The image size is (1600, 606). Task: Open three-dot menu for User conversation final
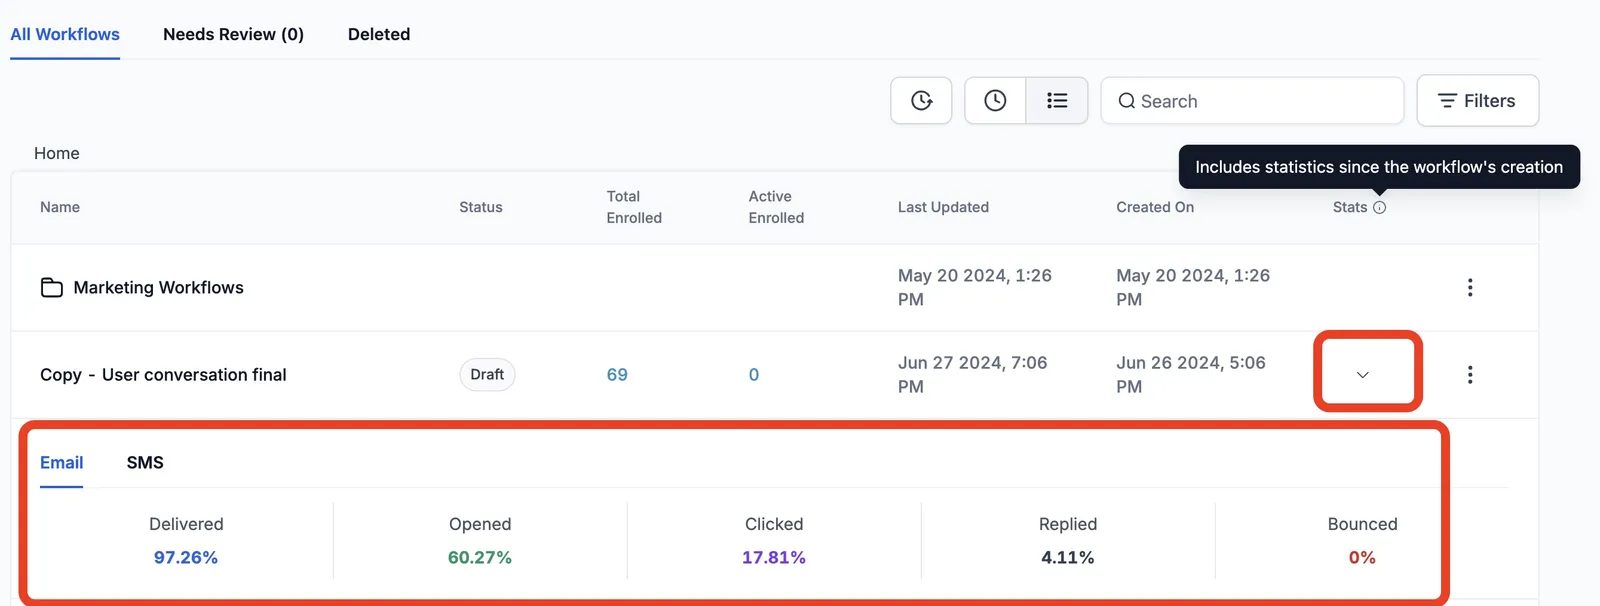[x=1470, y=375]
